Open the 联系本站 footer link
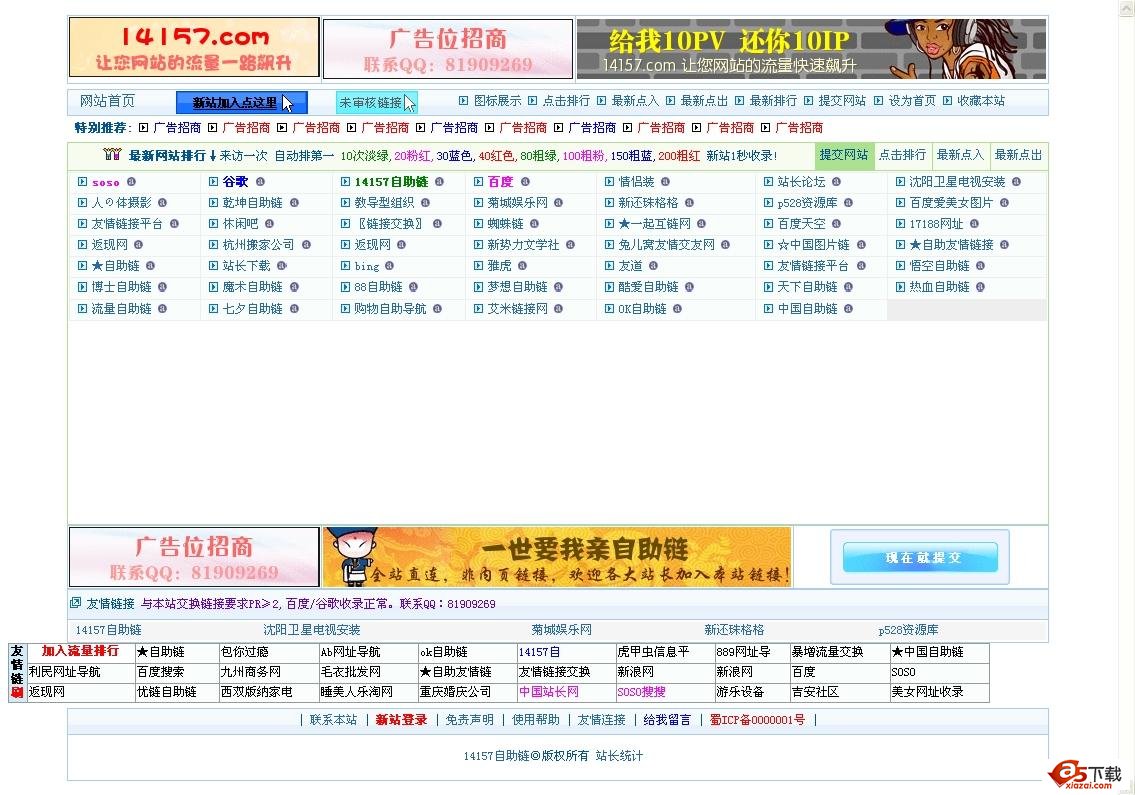 pyautogui.click(x=333, y=720)
